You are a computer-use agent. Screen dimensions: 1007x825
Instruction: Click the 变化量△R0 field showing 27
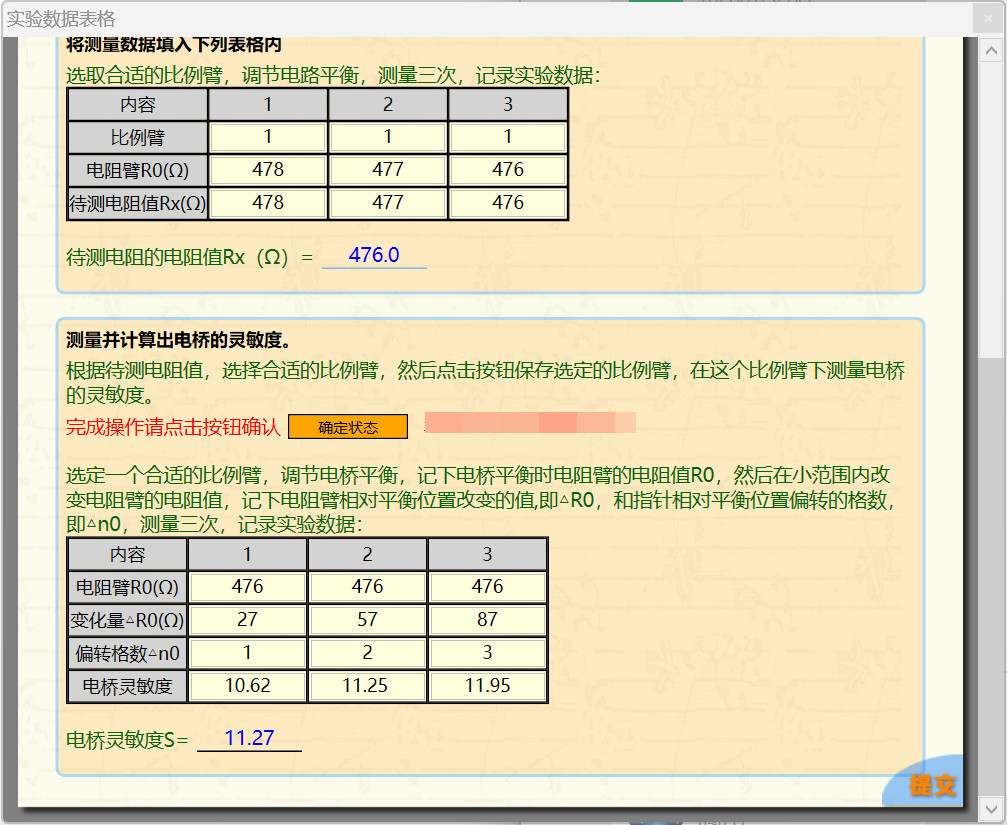pos(247,620)
